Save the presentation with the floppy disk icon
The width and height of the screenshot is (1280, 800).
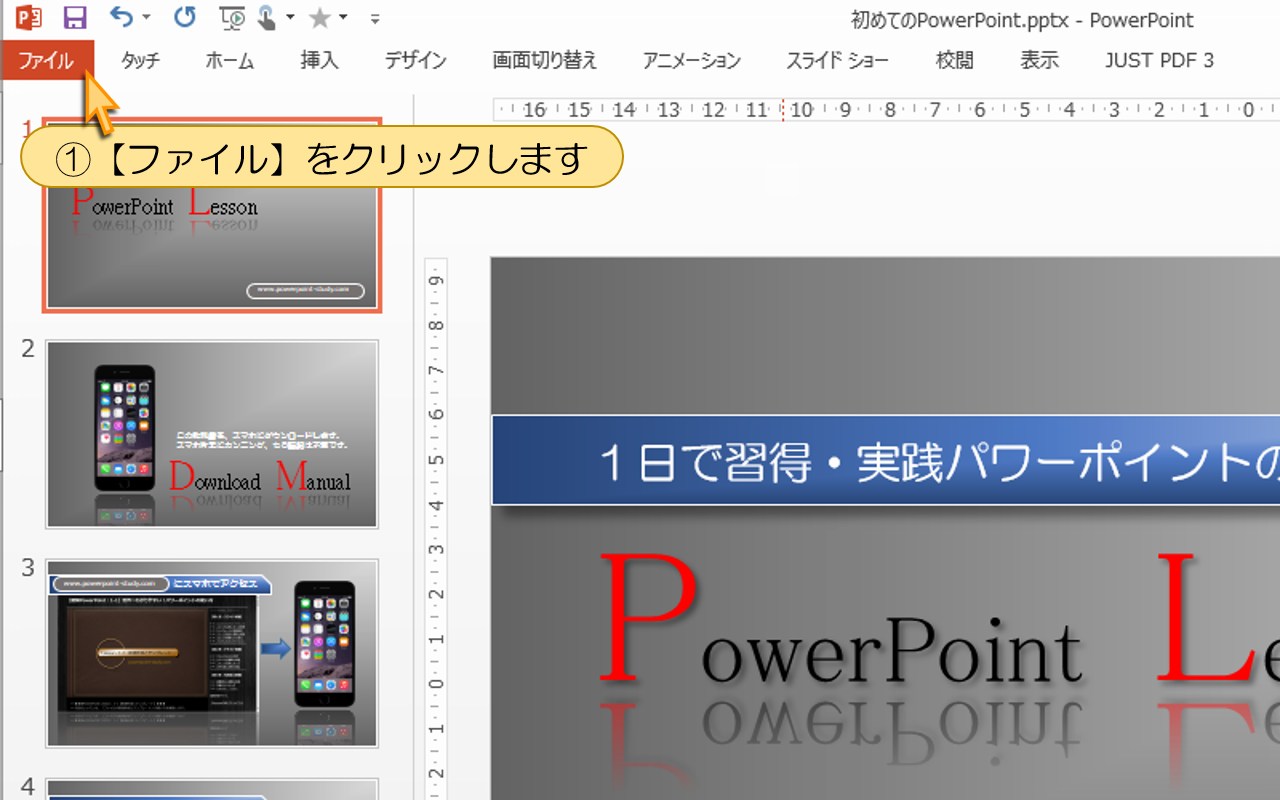(x=75, y=17)
